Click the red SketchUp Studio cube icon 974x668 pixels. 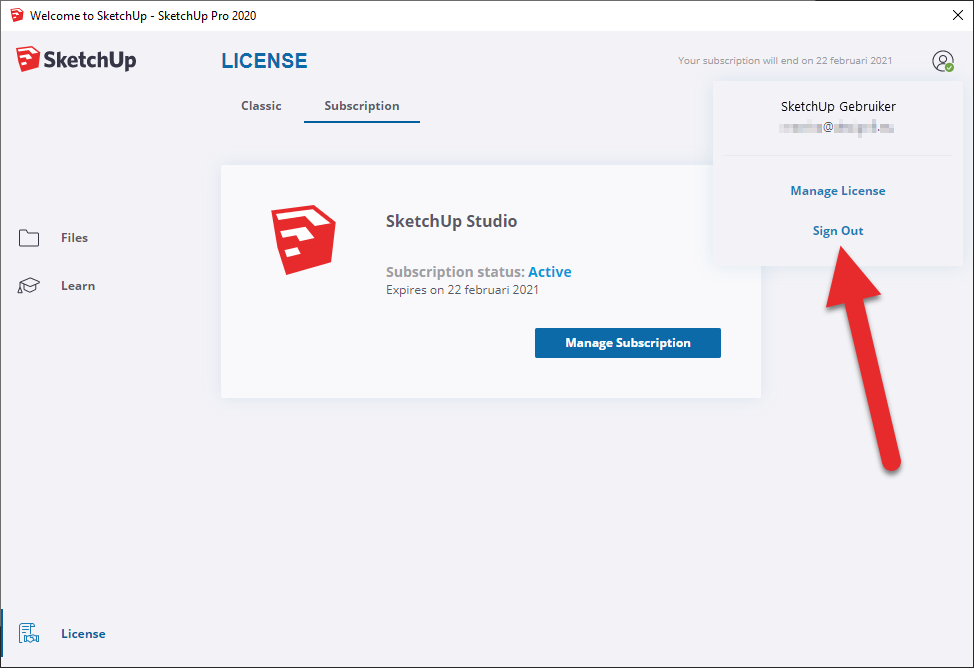(303, 239)
